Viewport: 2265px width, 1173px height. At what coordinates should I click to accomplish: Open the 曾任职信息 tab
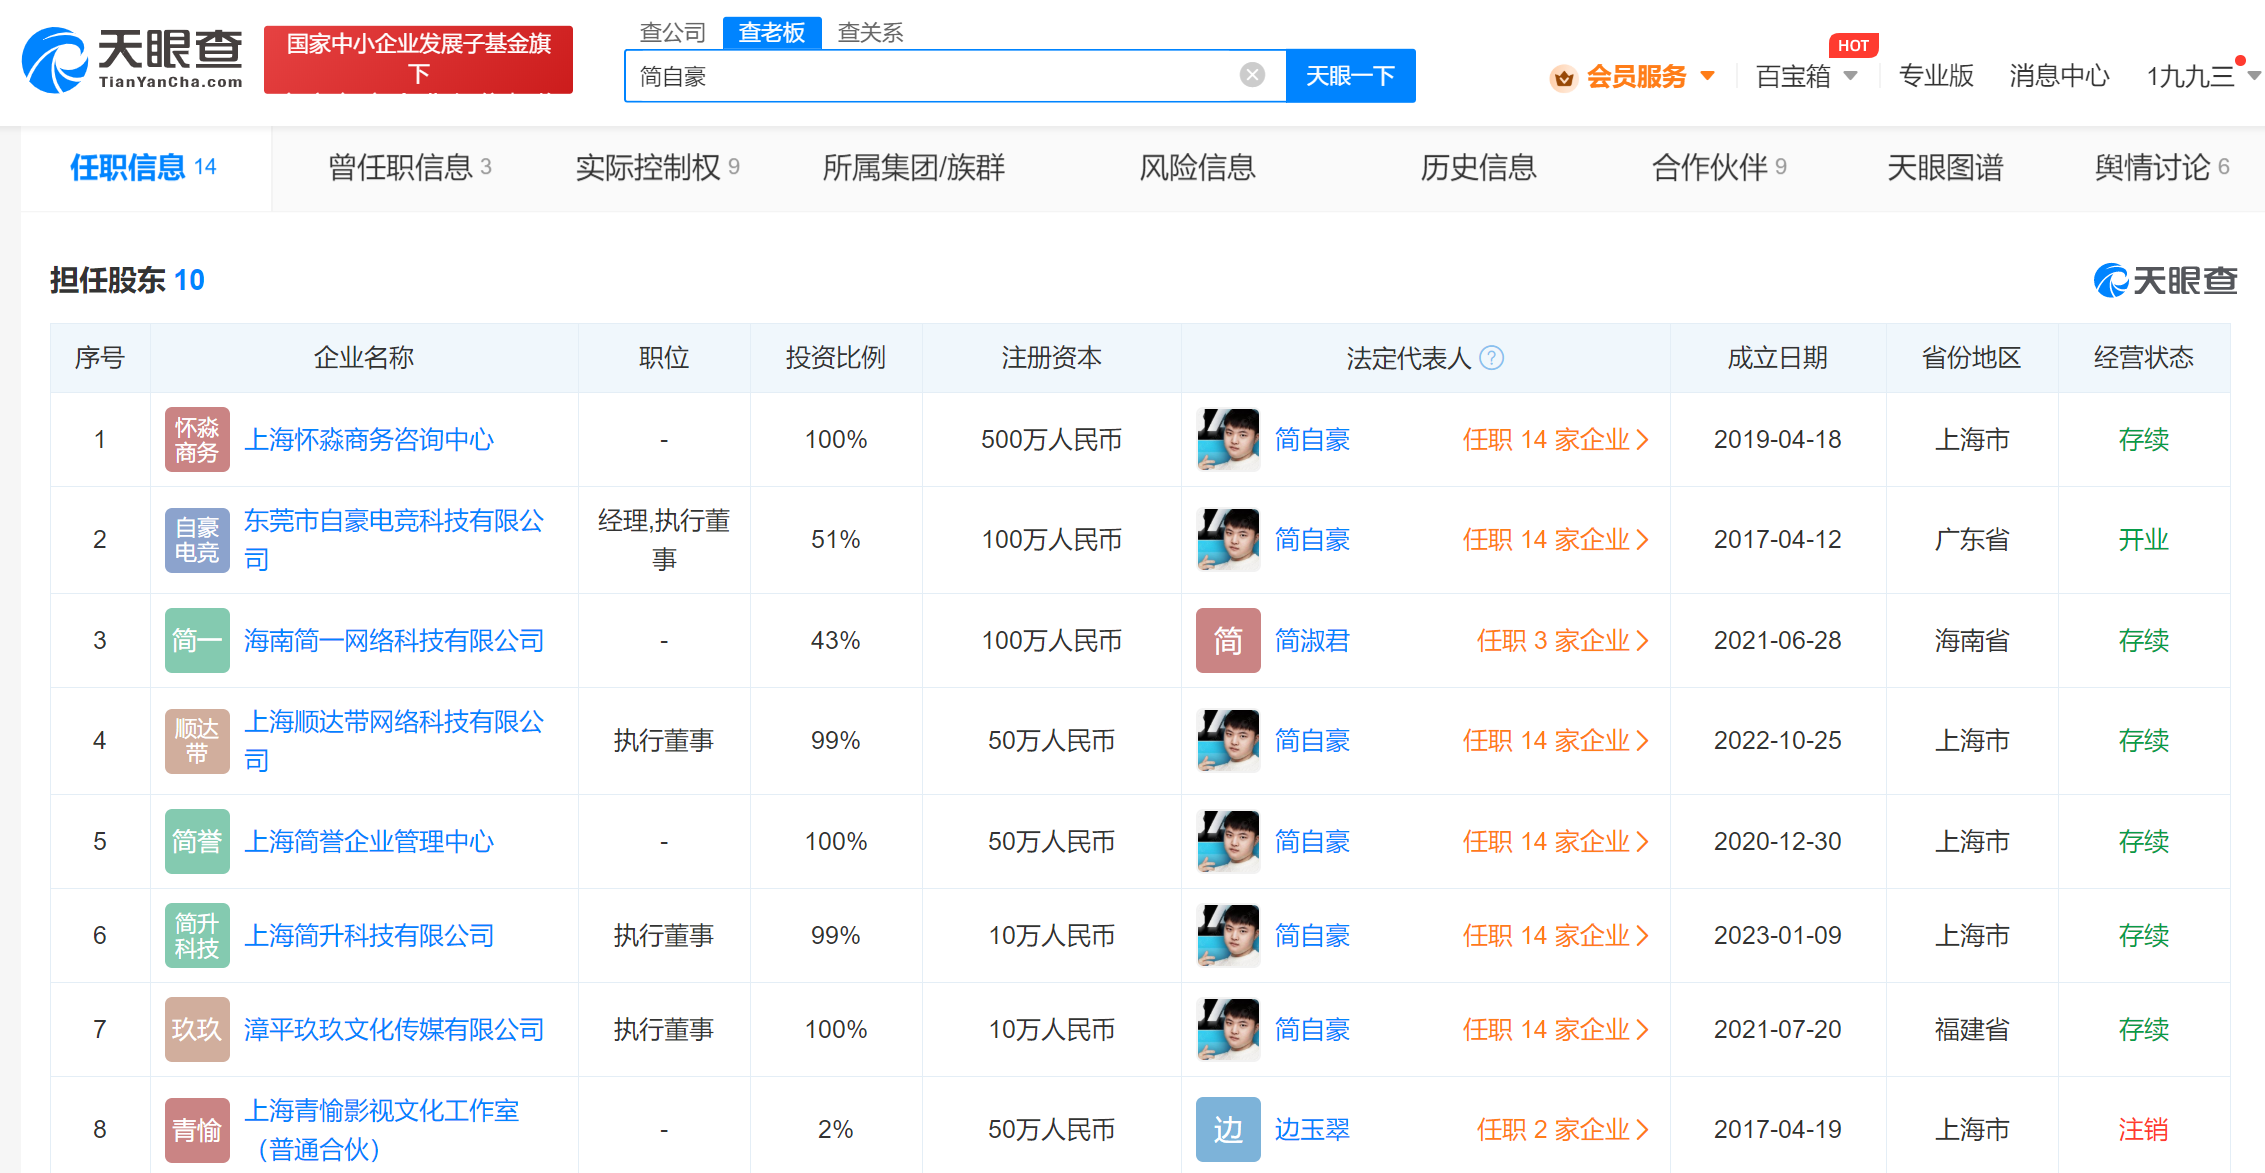410,167
